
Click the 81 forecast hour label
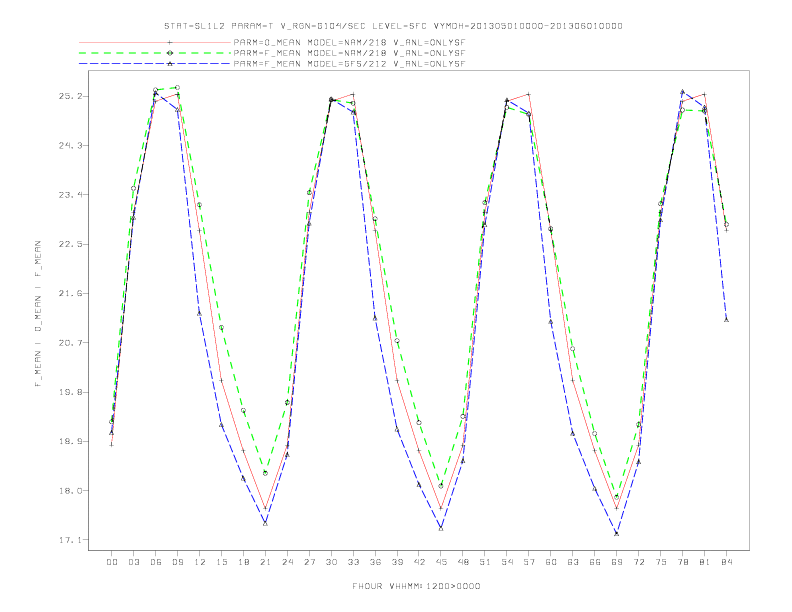(705, 562)
